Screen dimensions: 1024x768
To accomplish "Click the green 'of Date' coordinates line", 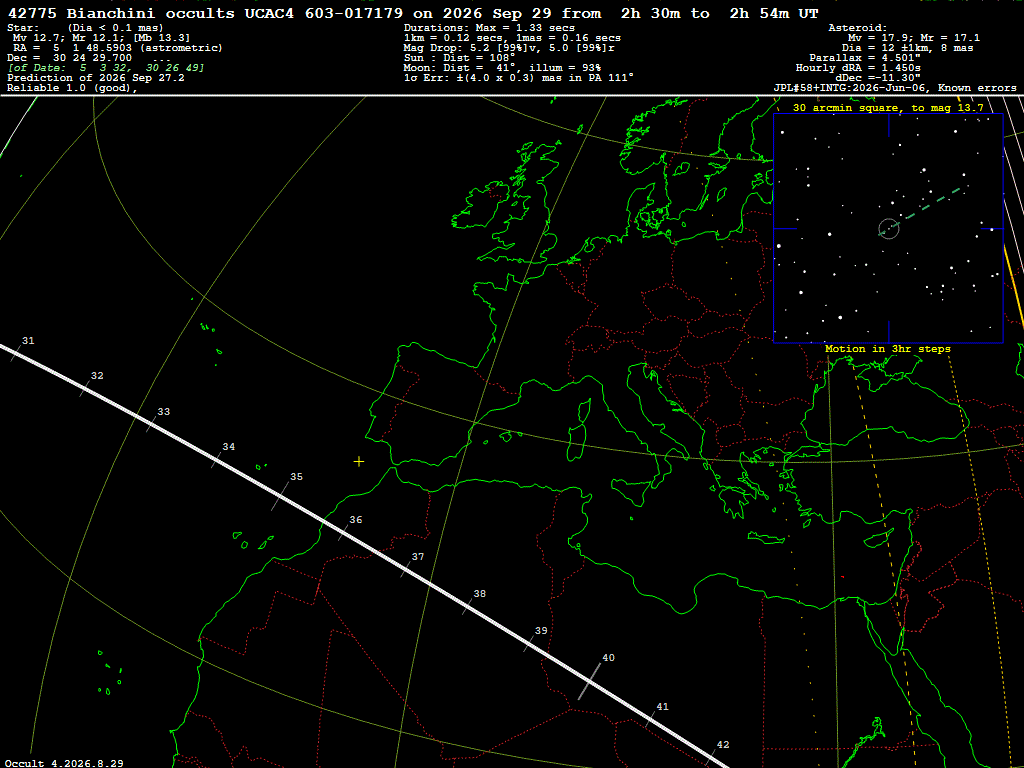I will (x=106, y=68).
